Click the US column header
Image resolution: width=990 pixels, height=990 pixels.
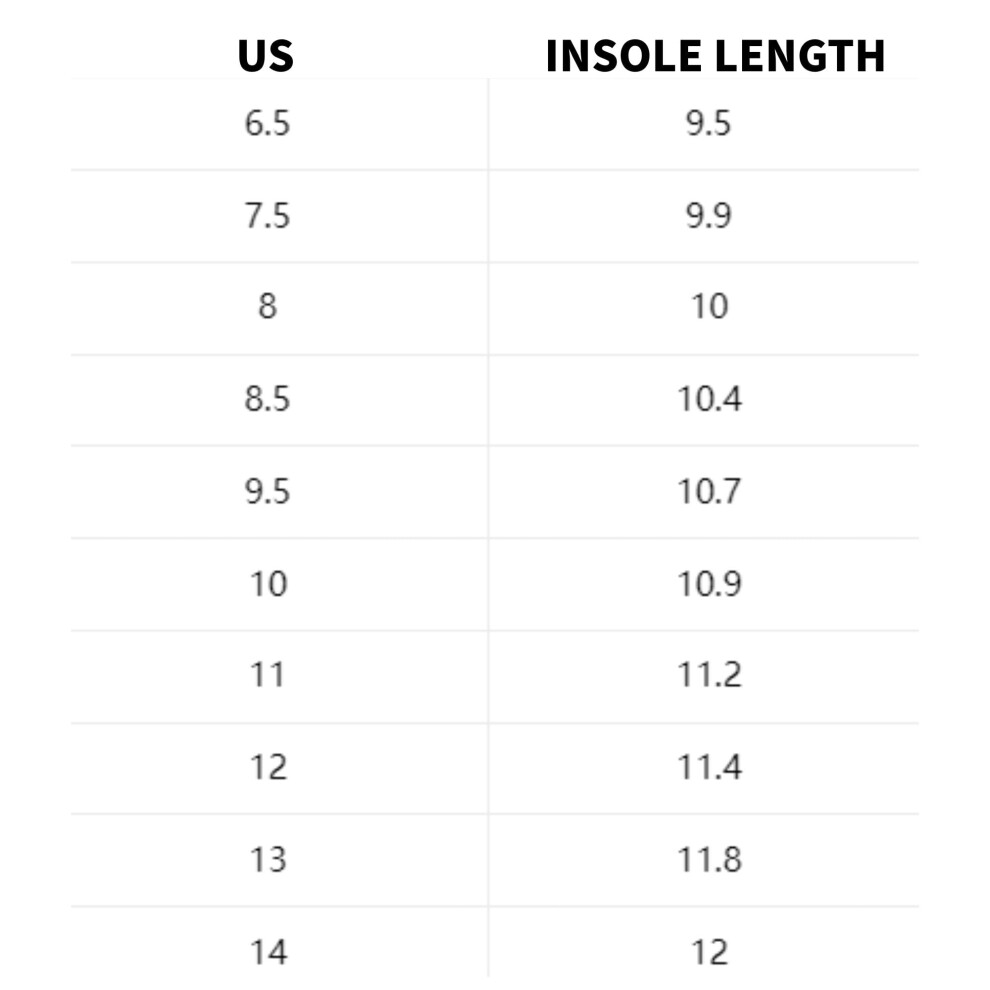coord(266,56)
